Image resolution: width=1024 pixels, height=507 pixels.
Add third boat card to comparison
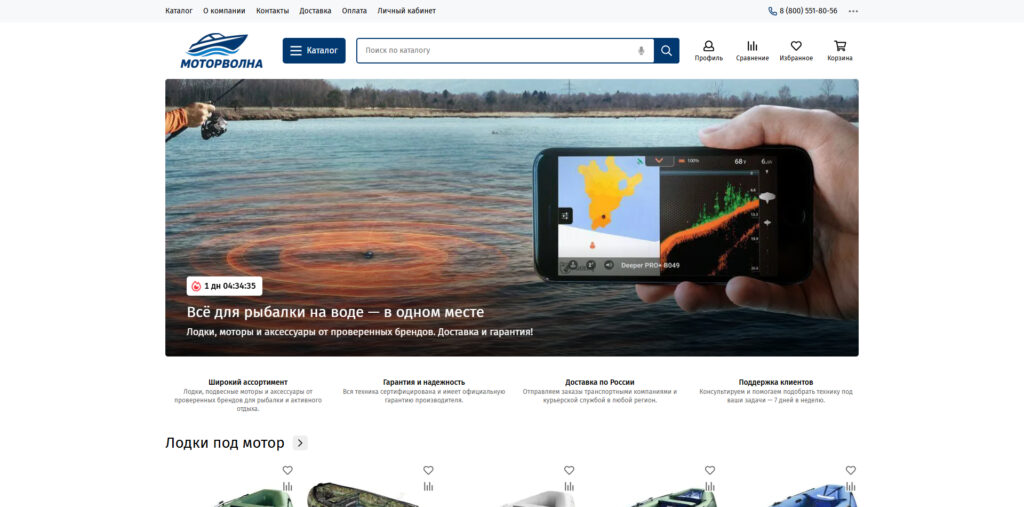[x=569, y=487]
